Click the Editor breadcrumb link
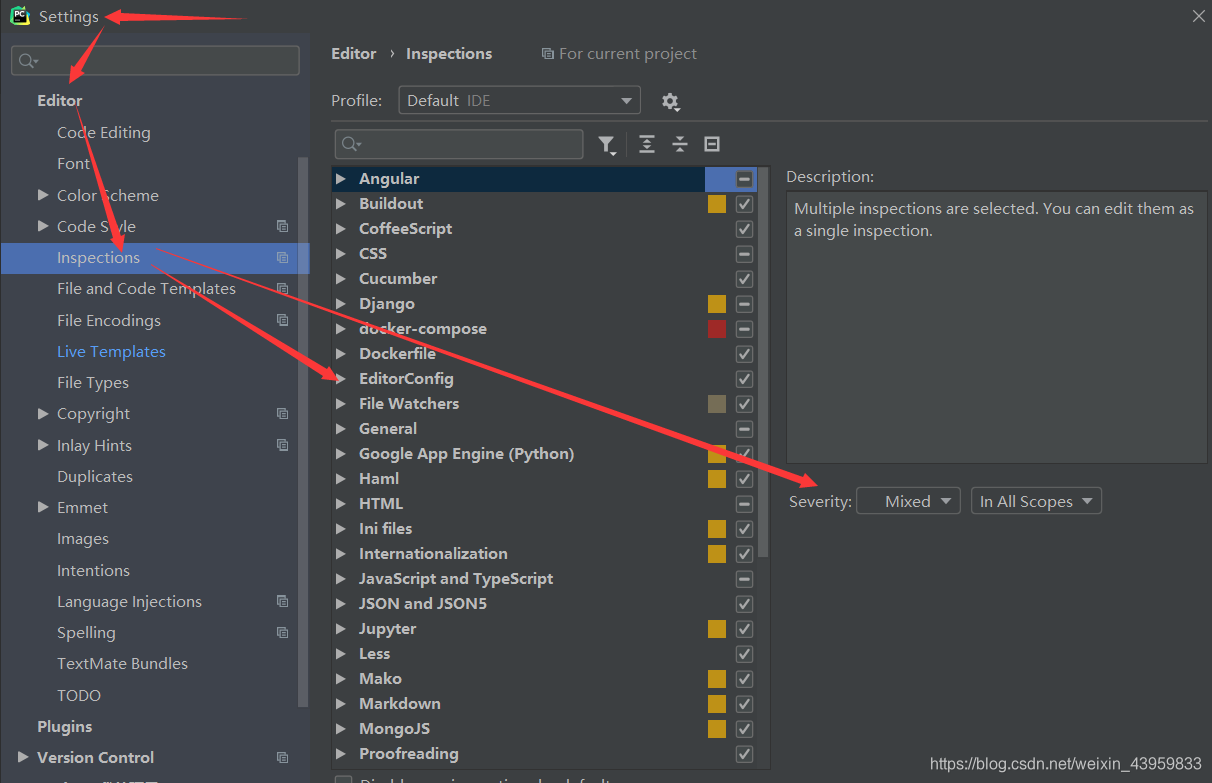The height and width of the screenshot is (783, 1212). coord(354,54)
